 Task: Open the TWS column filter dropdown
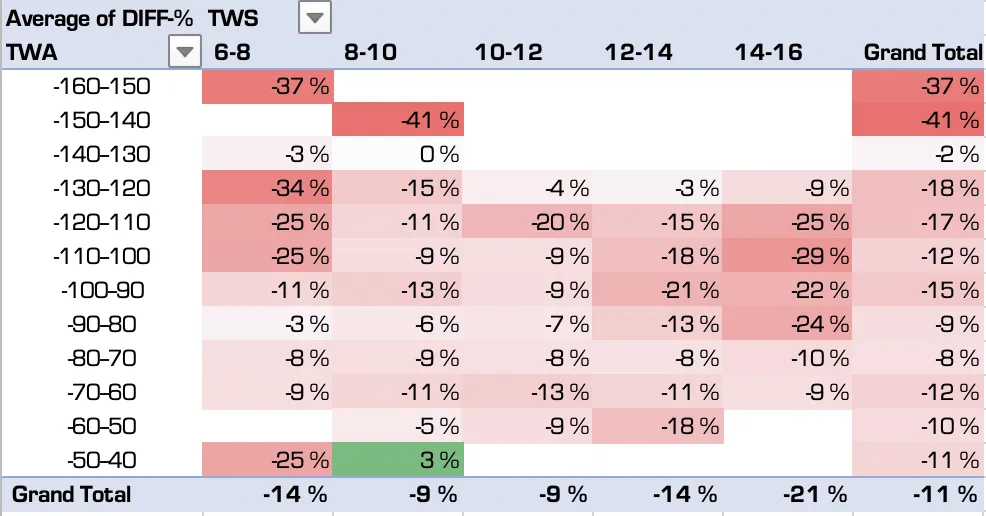(x=314, y=18)
